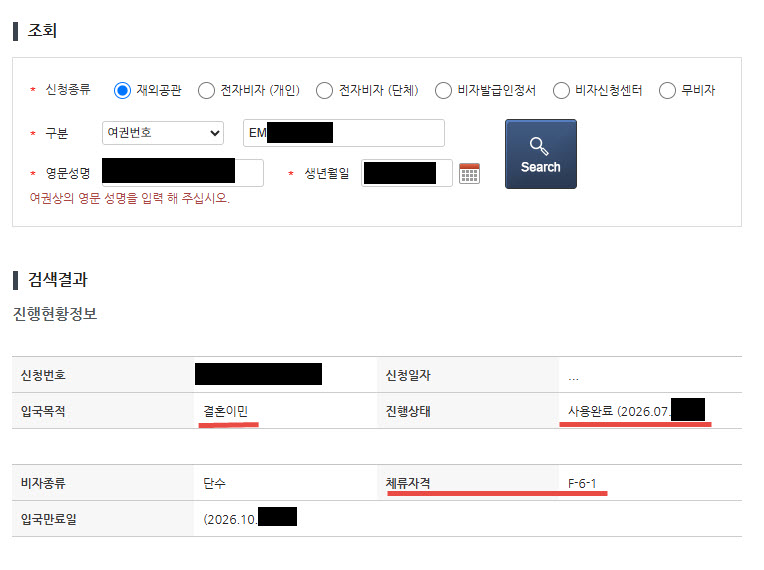The width and height of the screenshot is (764, 570).
Task: Click the Search button
Action: click(x=541, y=154)
